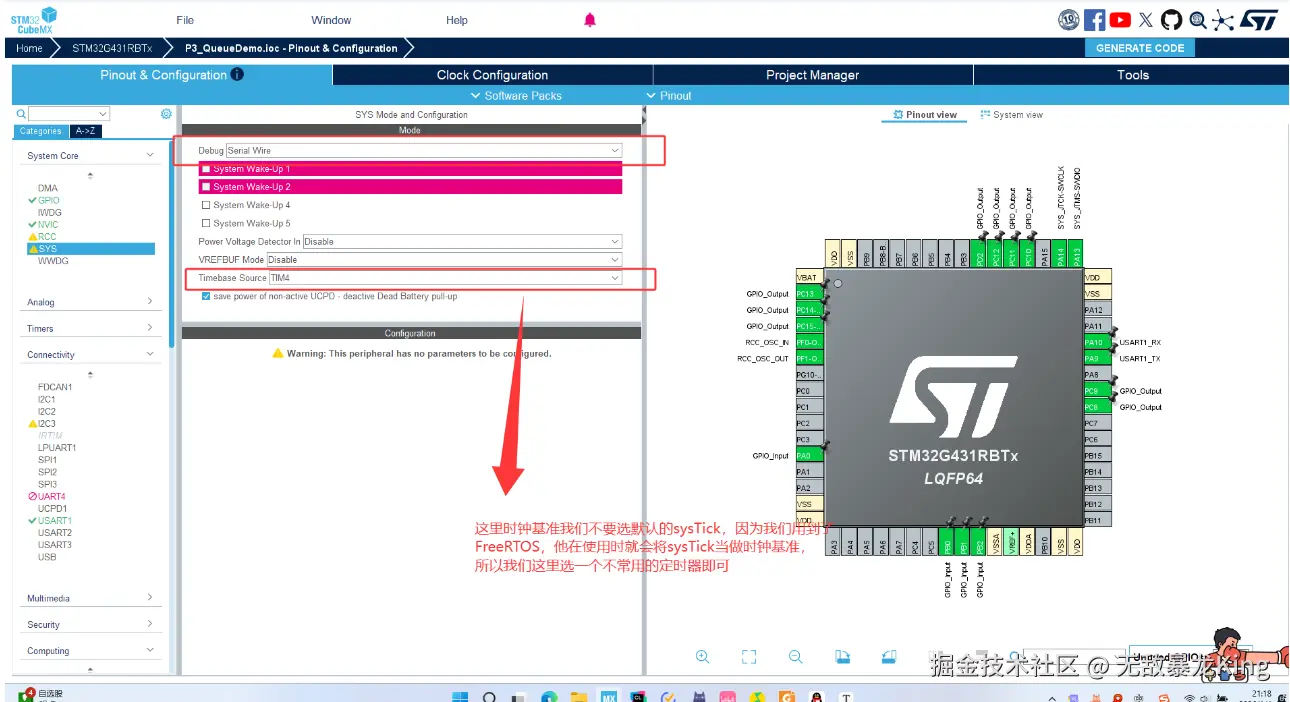The height and width of the screenshot is (702, 1290).
Task: Click the STM32CubeMX logo icon
Action: 34,20
